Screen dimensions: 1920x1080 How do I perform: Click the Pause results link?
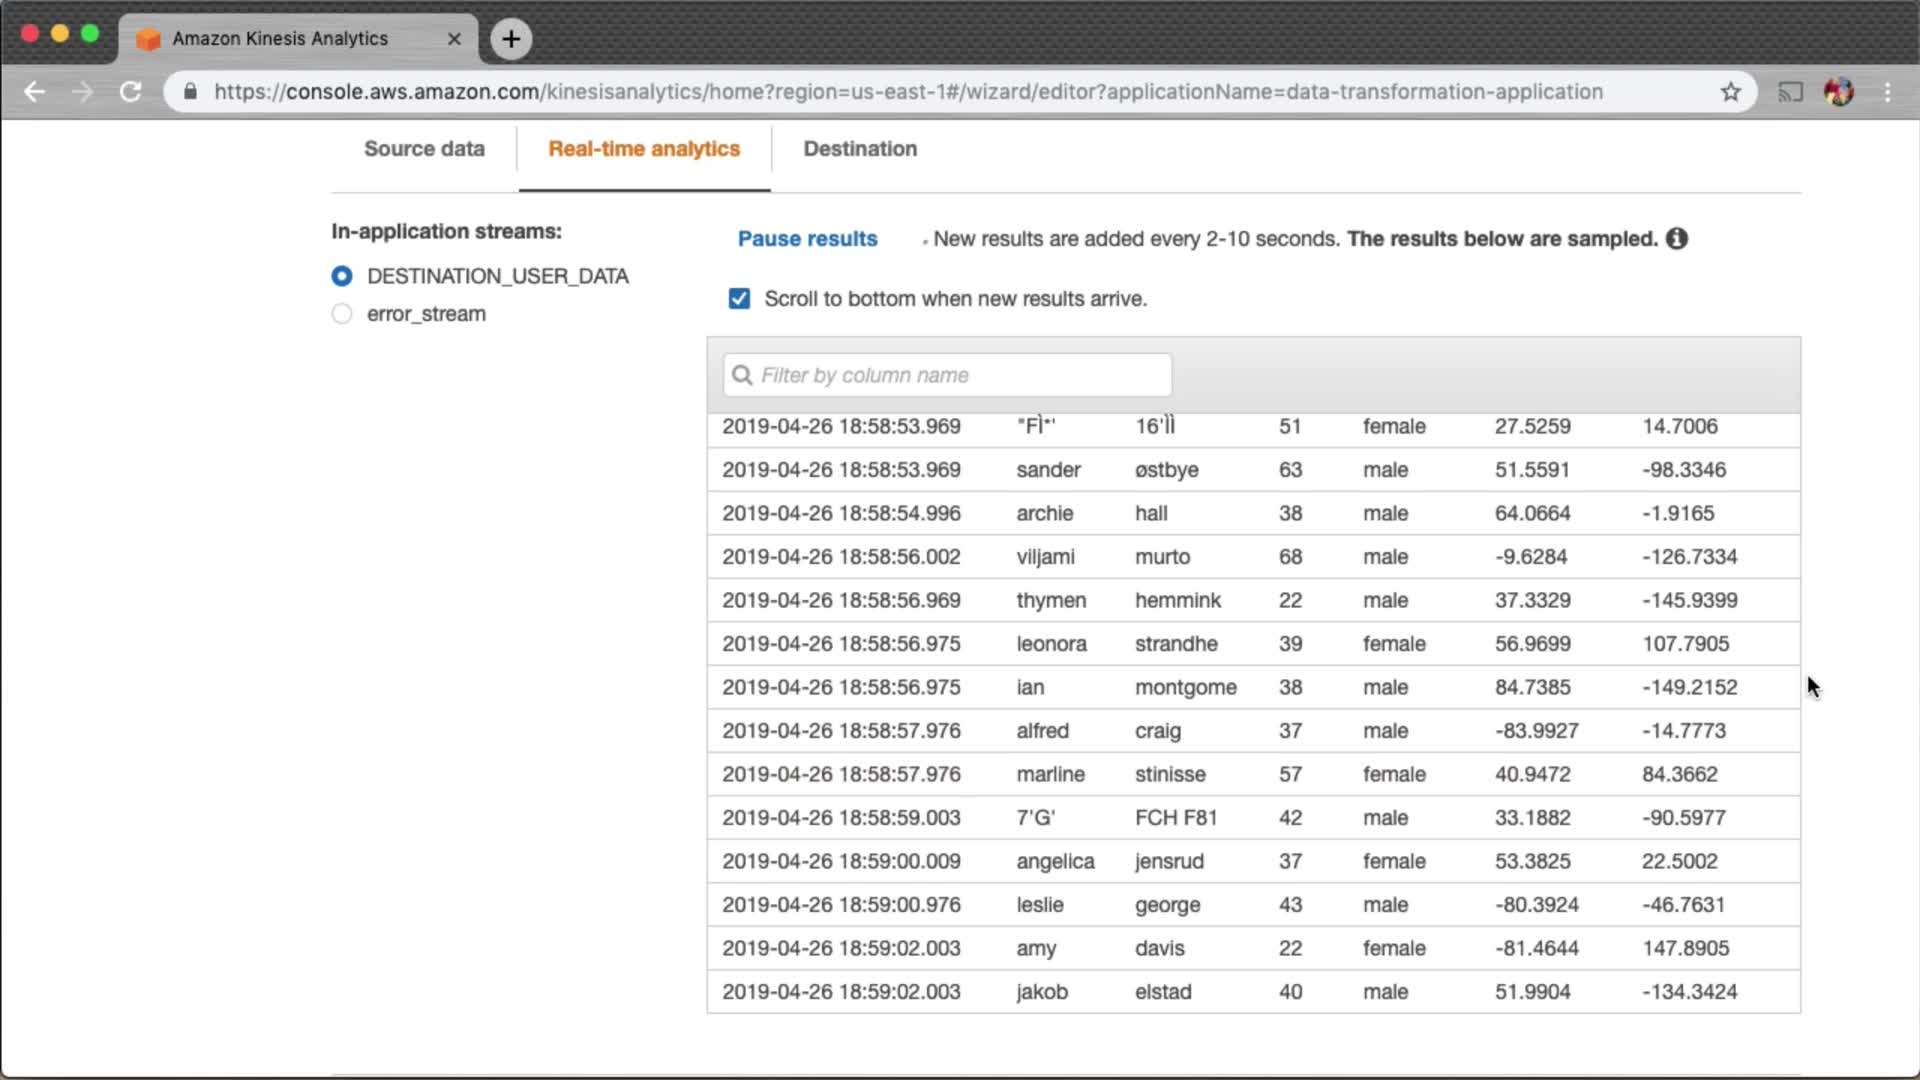tap(807, 239)
